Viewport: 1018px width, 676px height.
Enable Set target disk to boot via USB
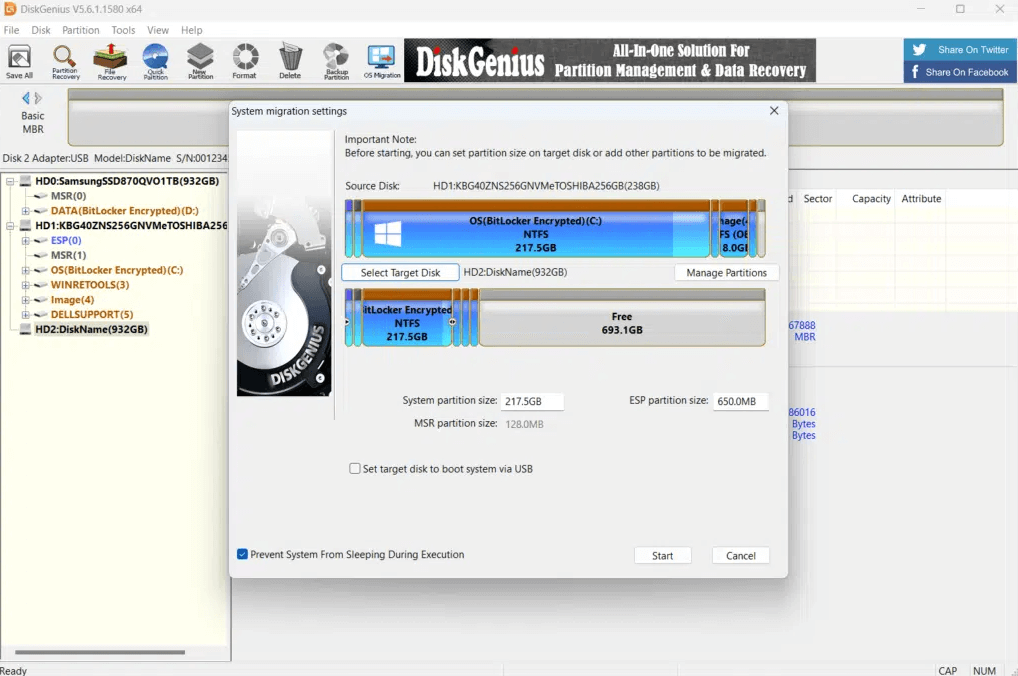[354, 469]
